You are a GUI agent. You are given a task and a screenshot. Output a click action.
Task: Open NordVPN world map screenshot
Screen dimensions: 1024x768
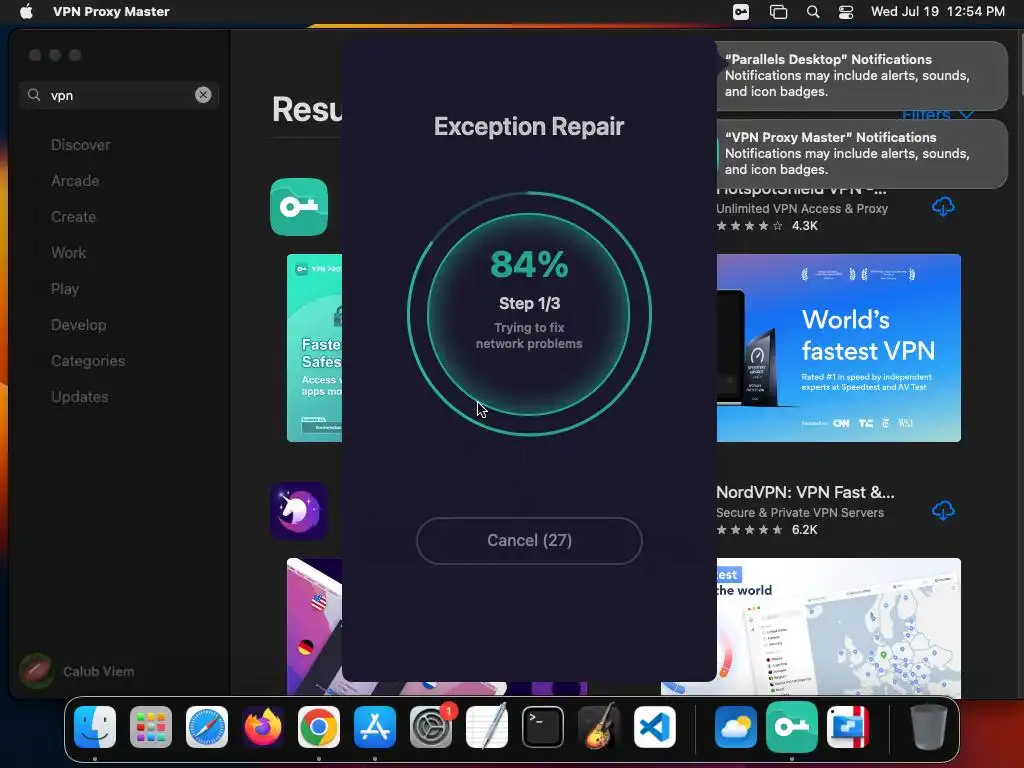point(839,627)
